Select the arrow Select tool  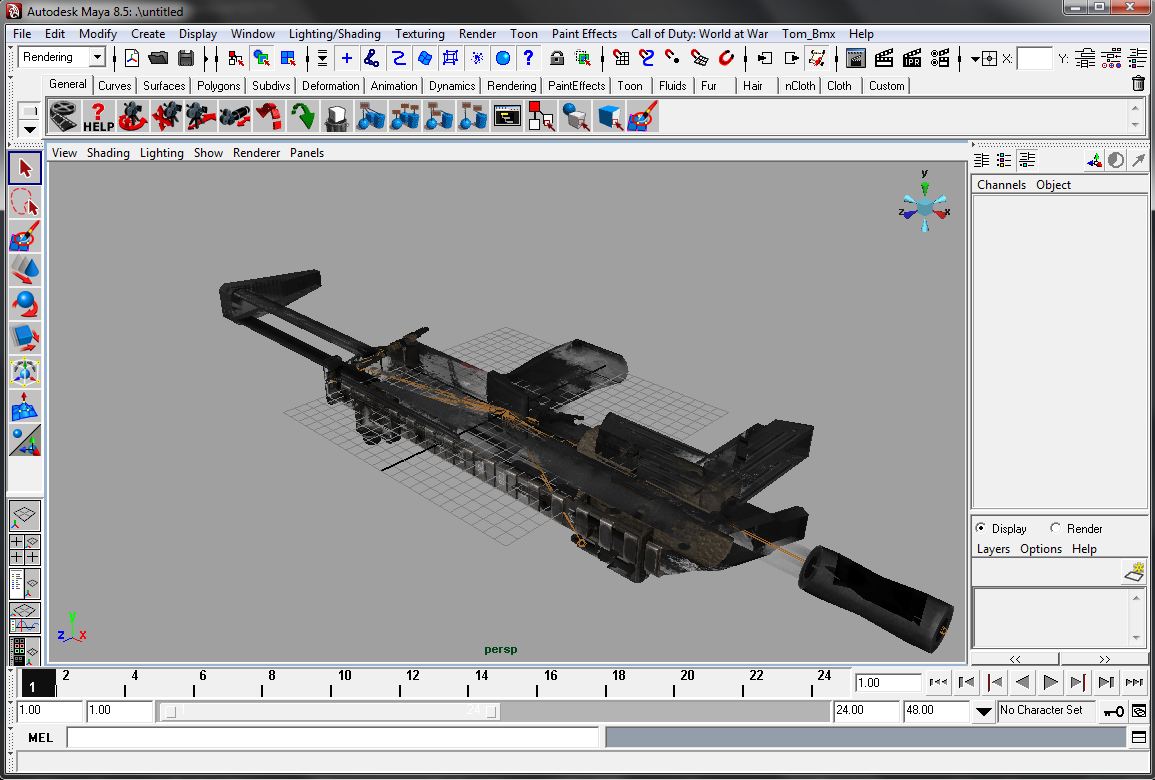coord(25,168)
